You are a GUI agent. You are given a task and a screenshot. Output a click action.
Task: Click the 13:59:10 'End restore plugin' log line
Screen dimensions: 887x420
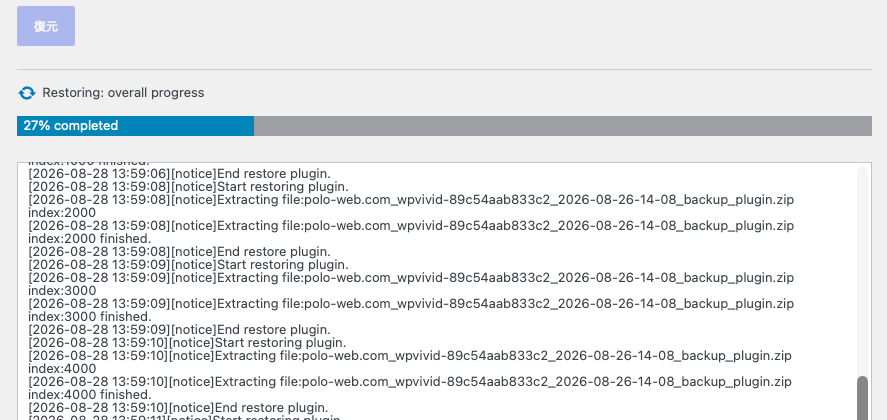pyautogui.click(x=178, y=408)
